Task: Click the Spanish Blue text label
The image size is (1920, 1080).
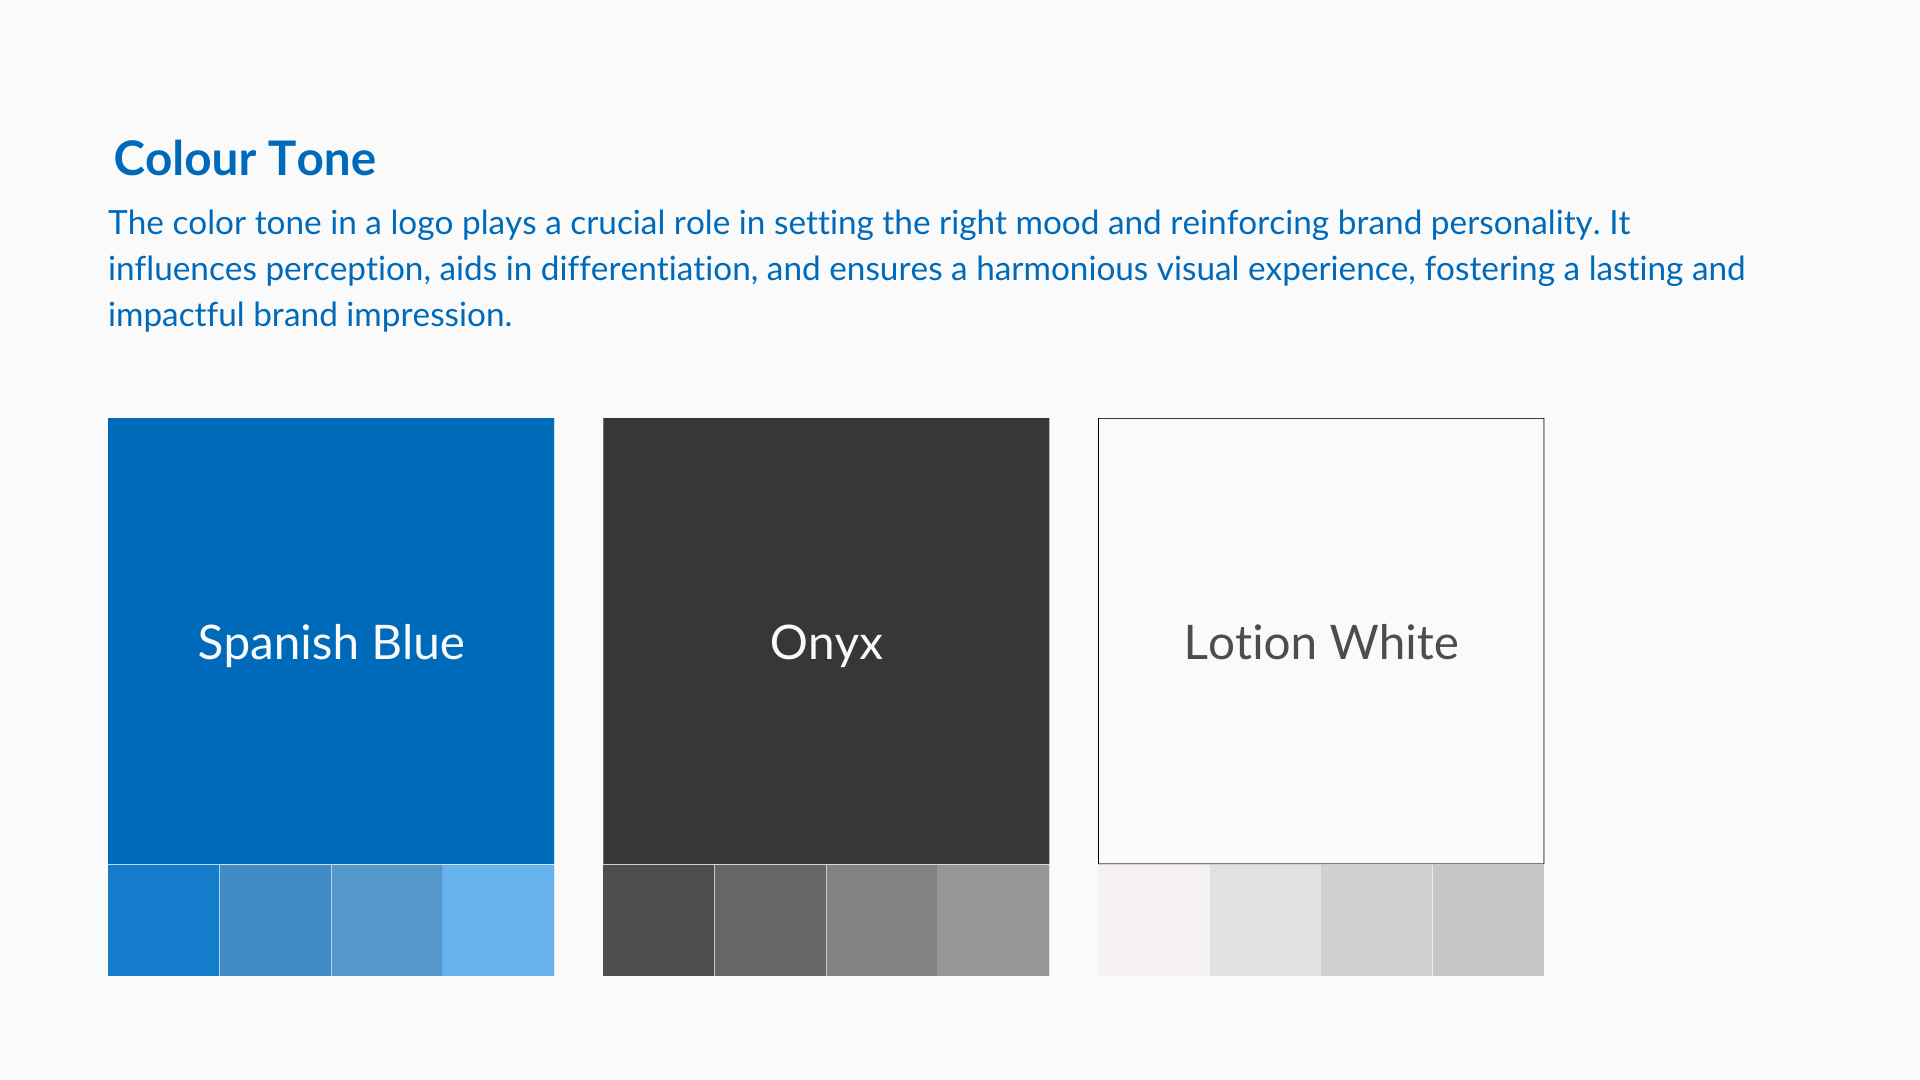Action: point(331,642)
